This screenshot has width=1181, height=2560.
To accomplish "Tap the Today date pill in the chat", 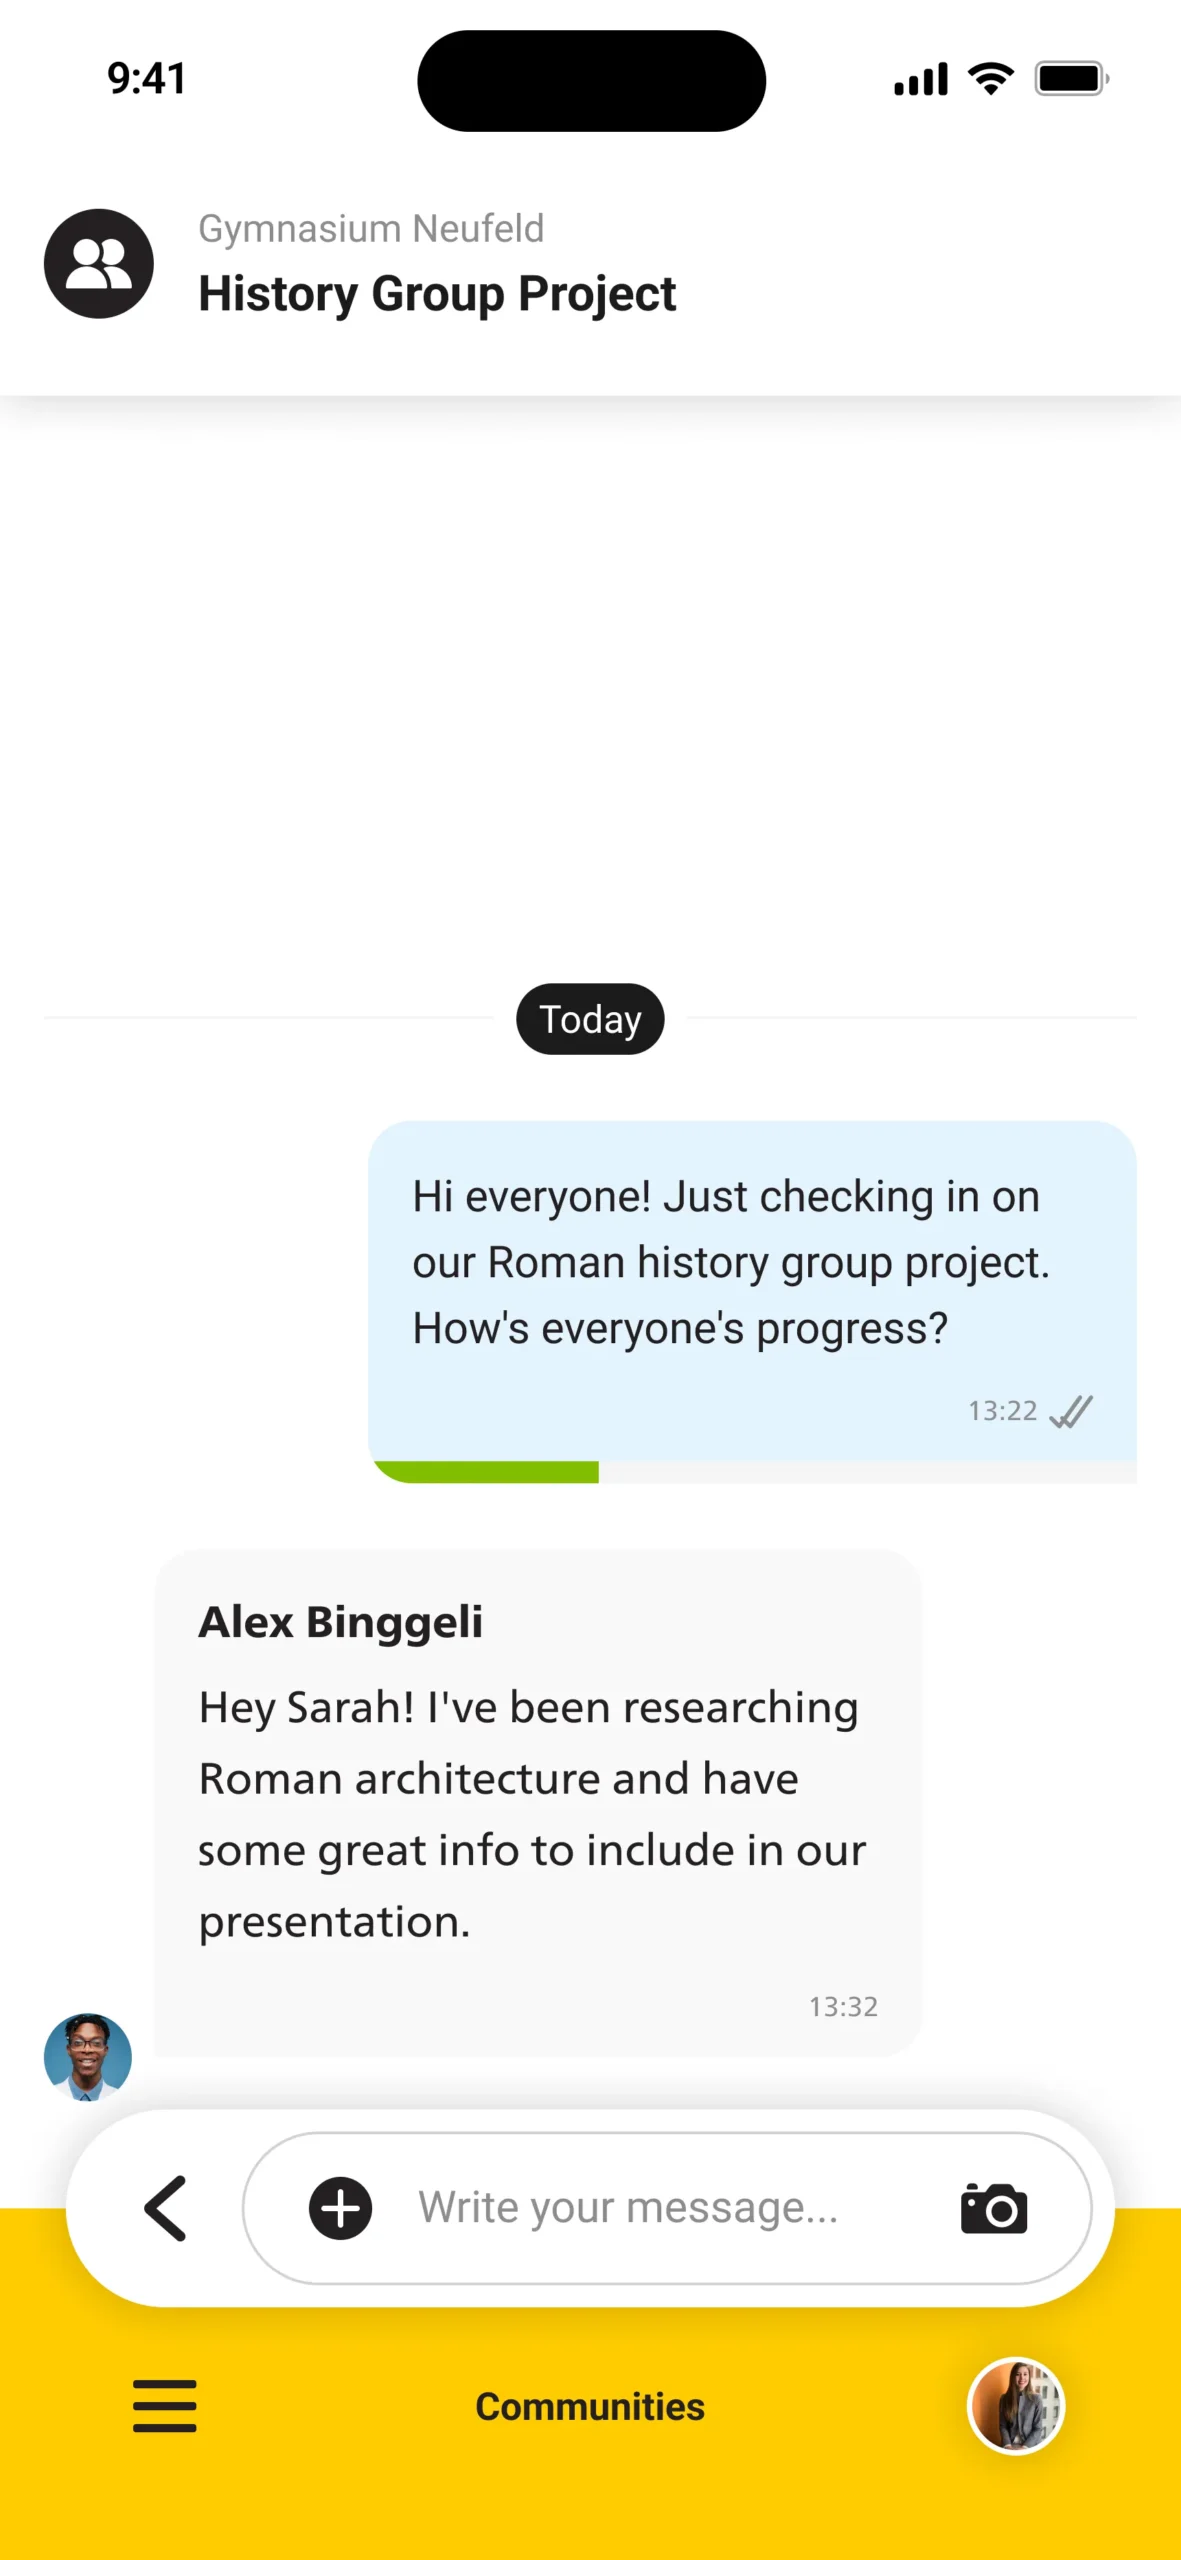I will 589,1018.
